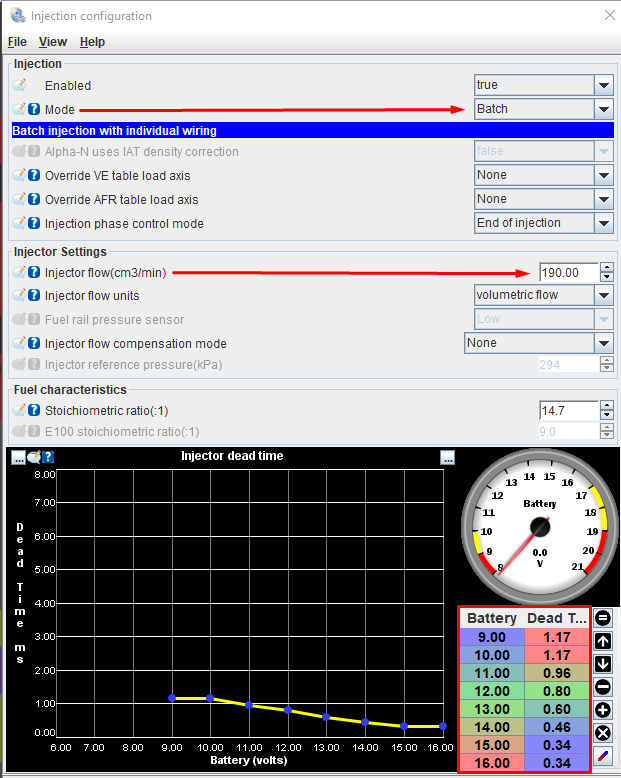Viewport: 621px width, 778px height.
Task: Open the Mode dropdown set to Batch
Action: [603, 109]
